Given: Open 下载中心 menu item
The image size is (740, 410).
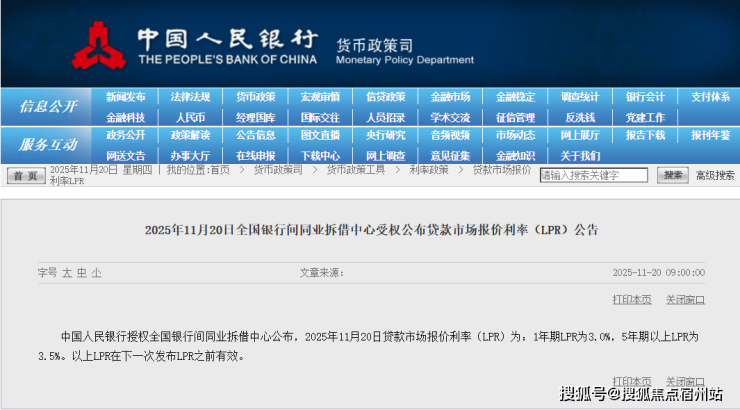Looking at the screenshot, I should pos(320,156).
